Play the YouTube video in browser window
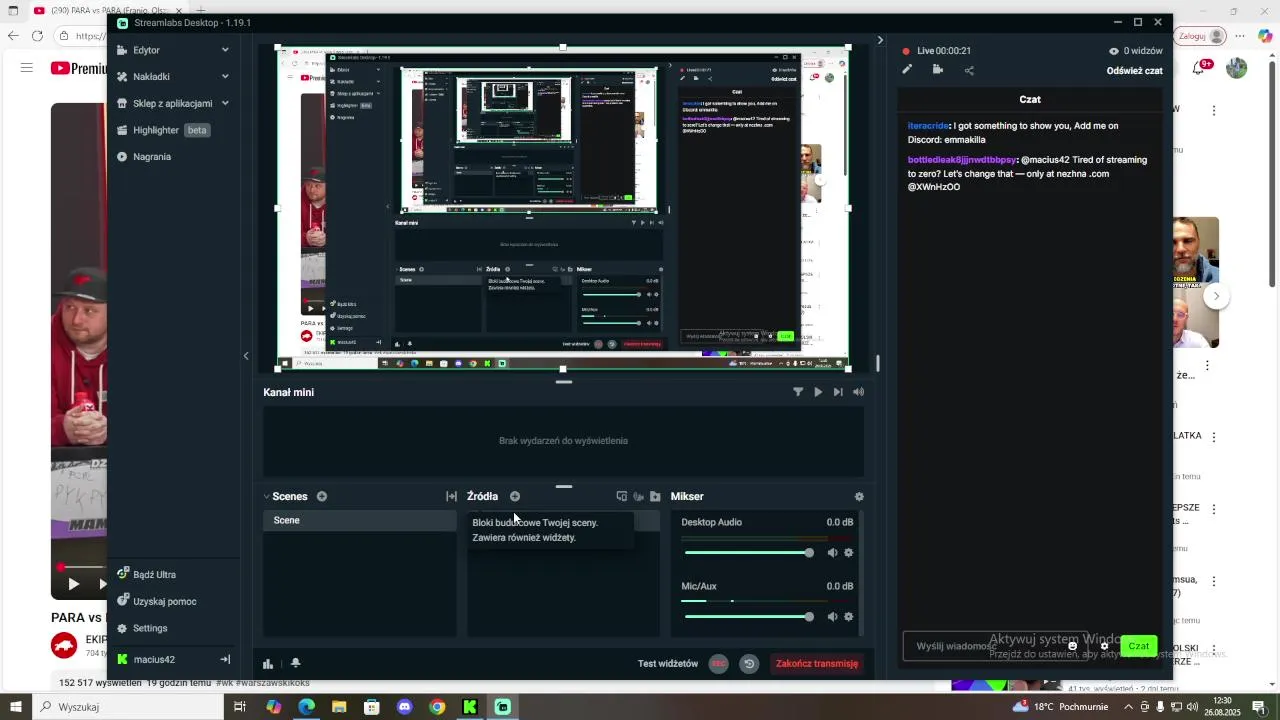Screen dimensions: 1280x720 73,584
